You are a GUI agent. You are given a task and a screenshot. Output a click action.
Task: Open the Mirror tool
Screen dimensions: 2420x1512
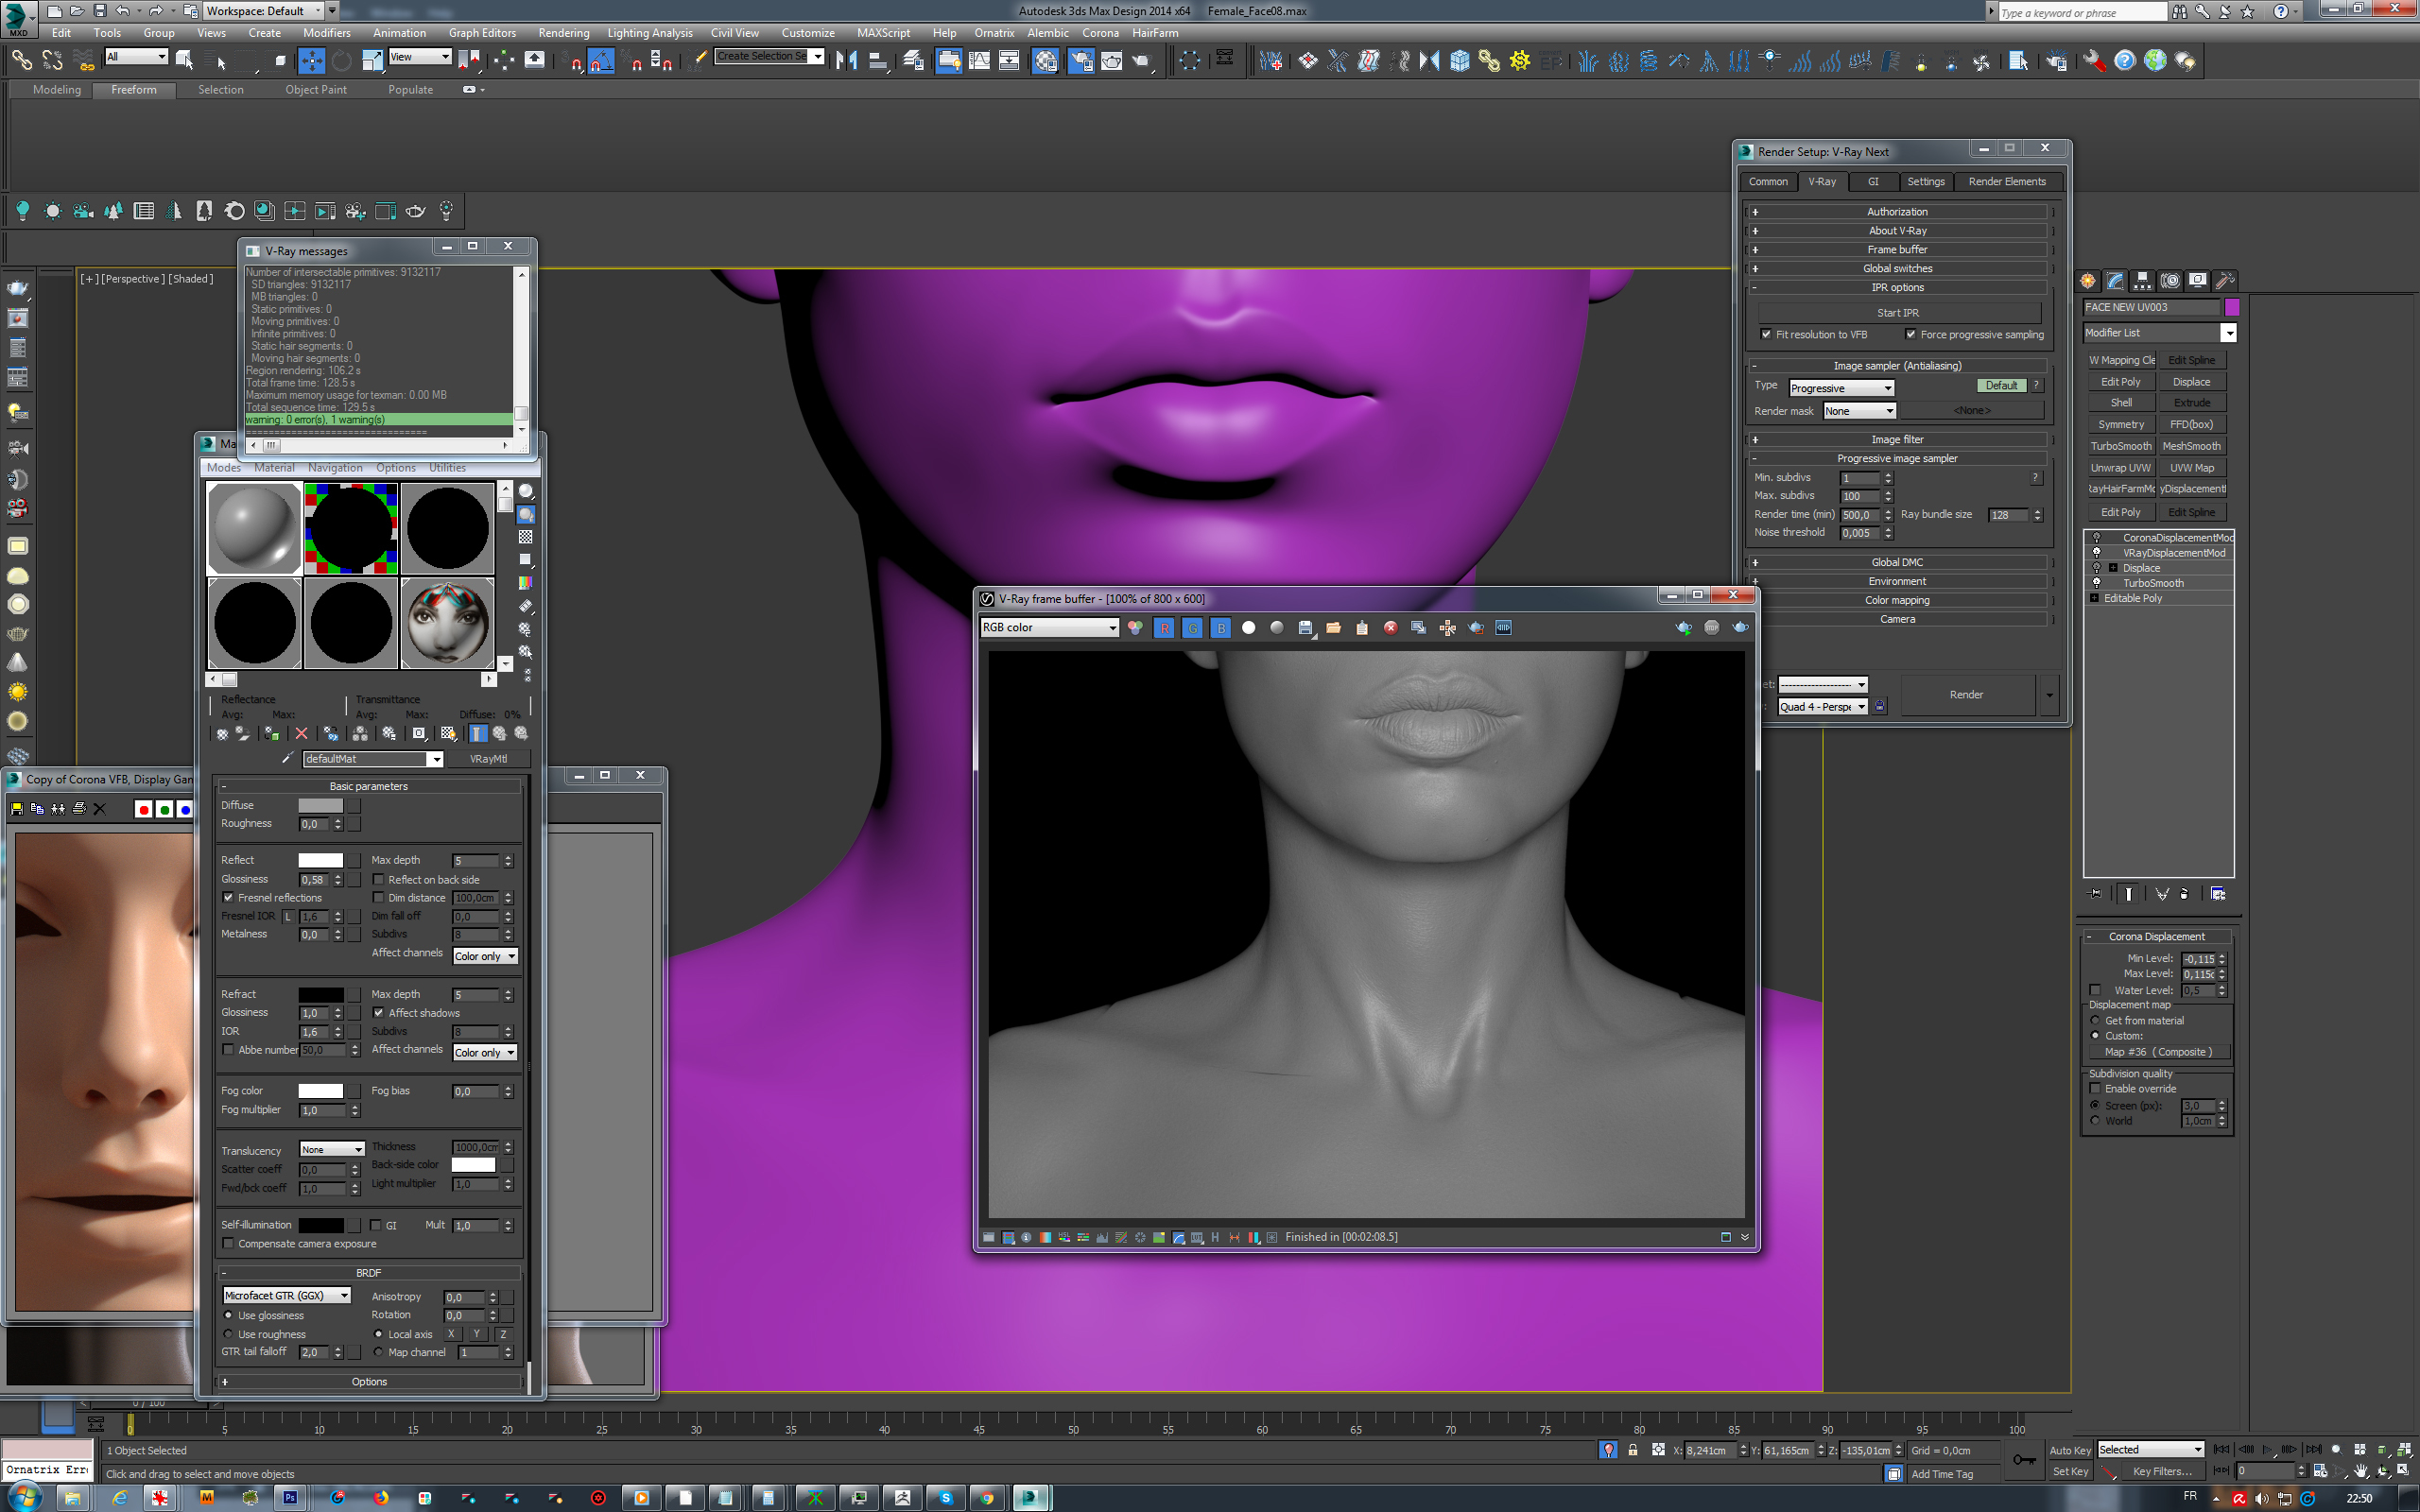point(847,61)
